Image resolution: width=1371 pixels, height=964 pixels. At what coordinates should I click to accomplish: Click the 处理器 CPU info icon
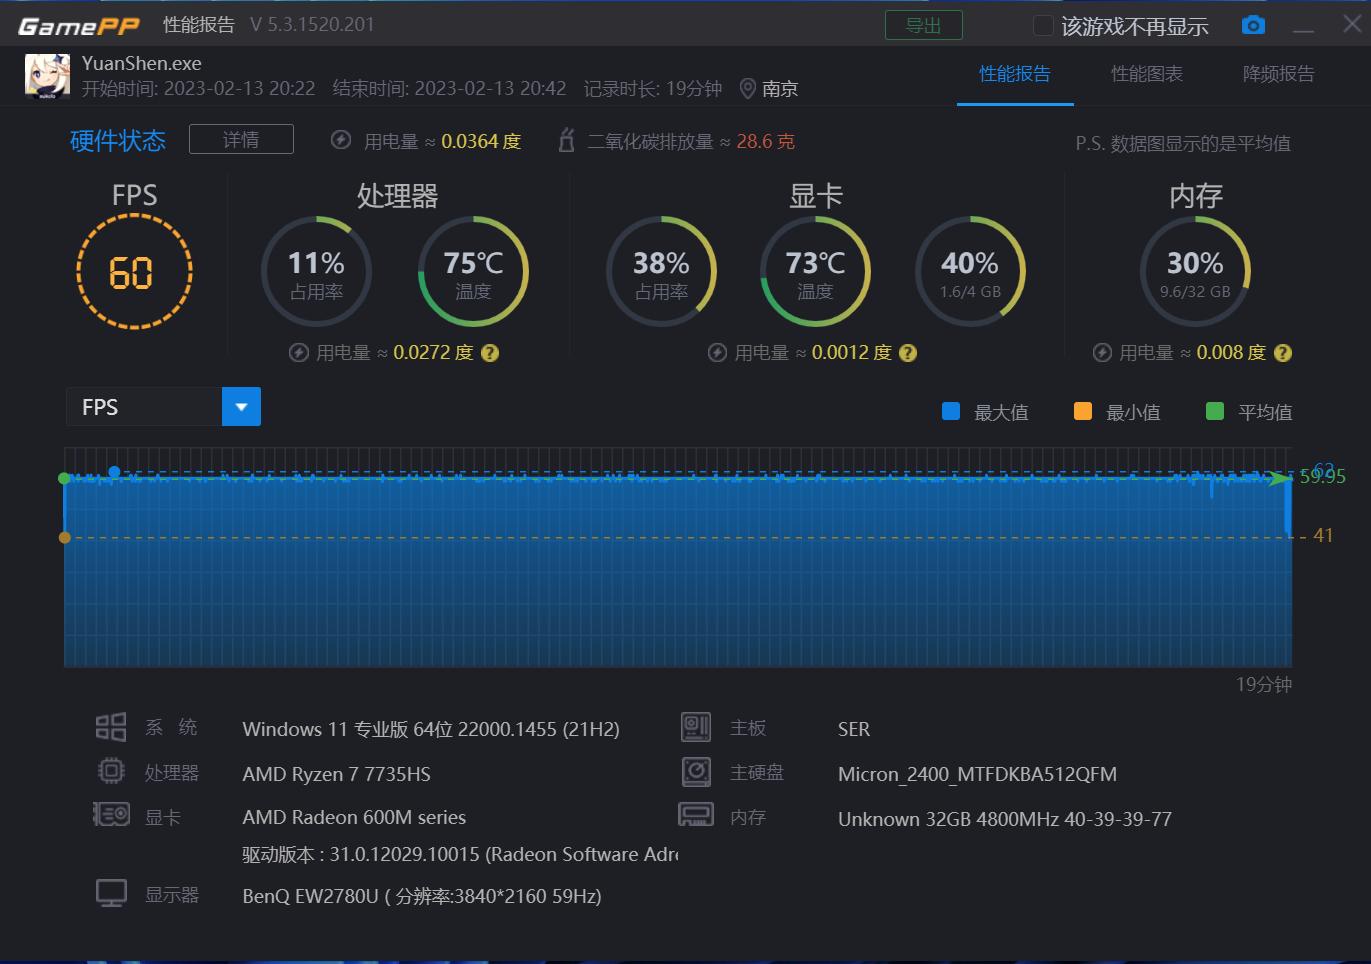(111, 771)
